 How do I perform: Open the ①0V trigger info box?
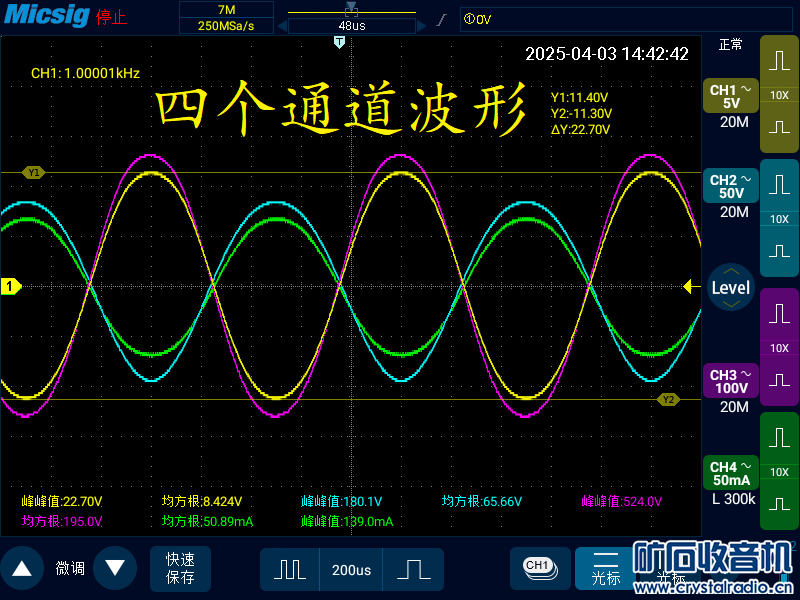point(626,20)
